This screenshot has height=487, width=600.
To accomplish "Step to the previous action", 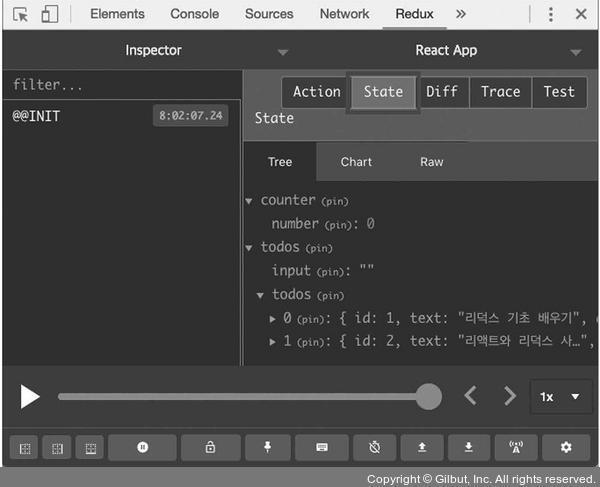I will click(x=470, y=396).
